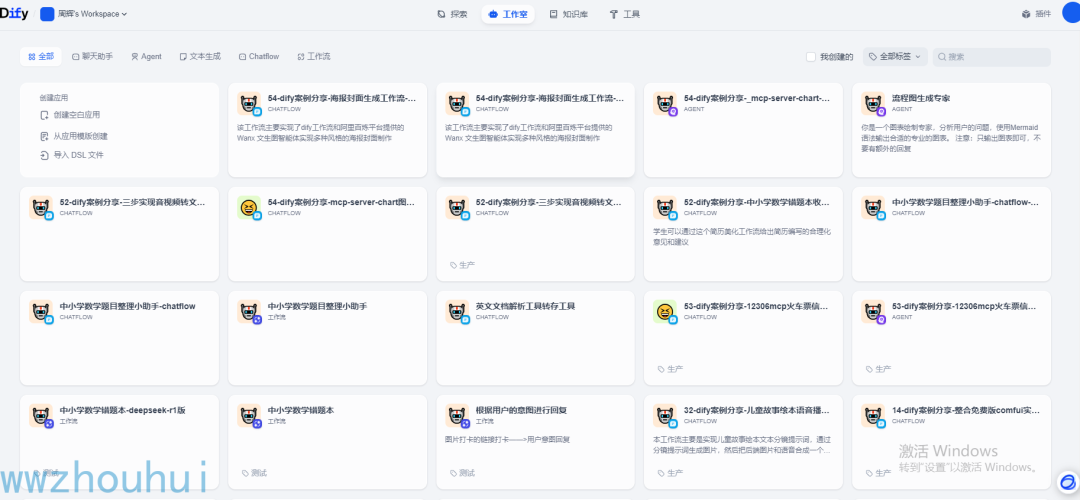Click the 创建空白应用 document icon
The width and height of the screenshot is (1080, 500).
click(x=45, y=115)
